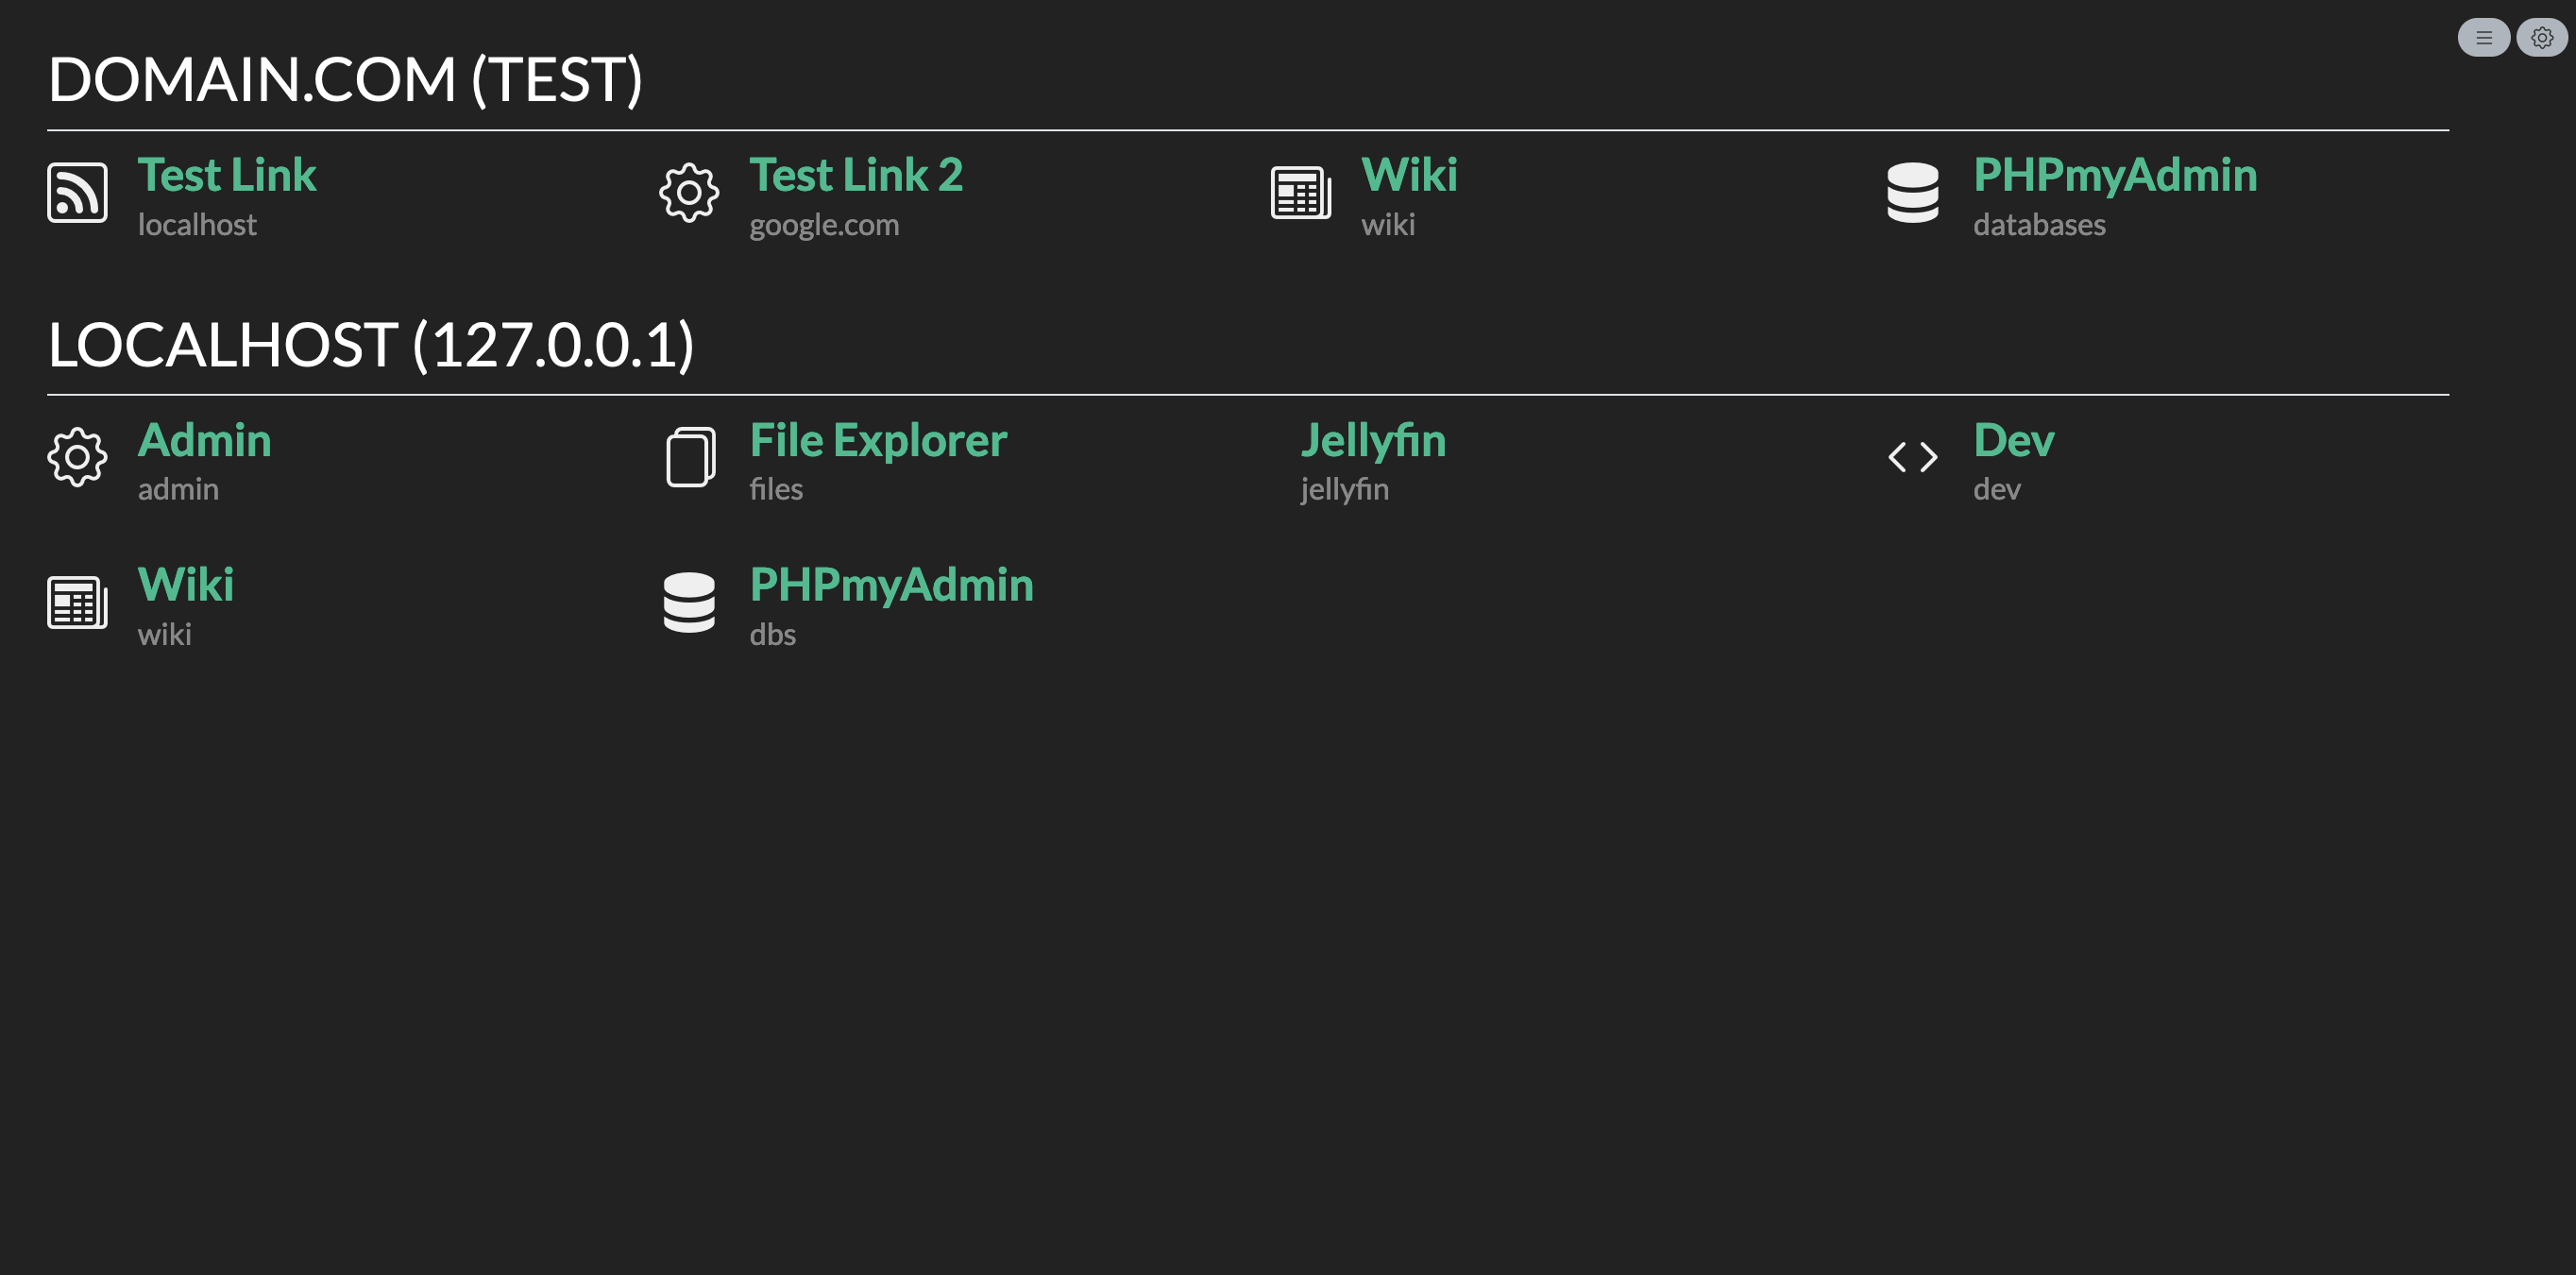Click the copy files icon beside File Explorer
The height and width of the screenshot is (1275, 2576).
click(691, 457)
